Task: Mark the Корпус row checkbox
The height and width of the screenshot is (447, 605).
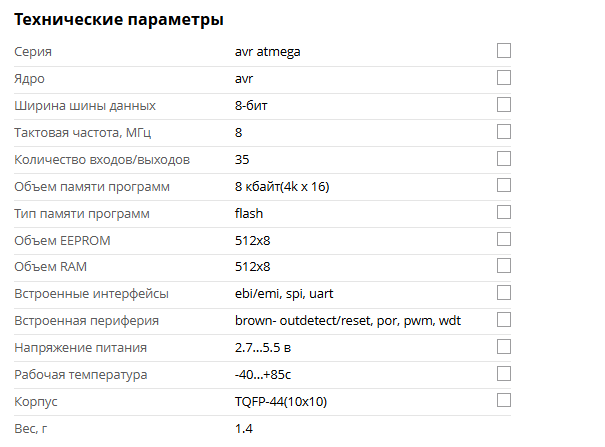Action: point(504,400)
